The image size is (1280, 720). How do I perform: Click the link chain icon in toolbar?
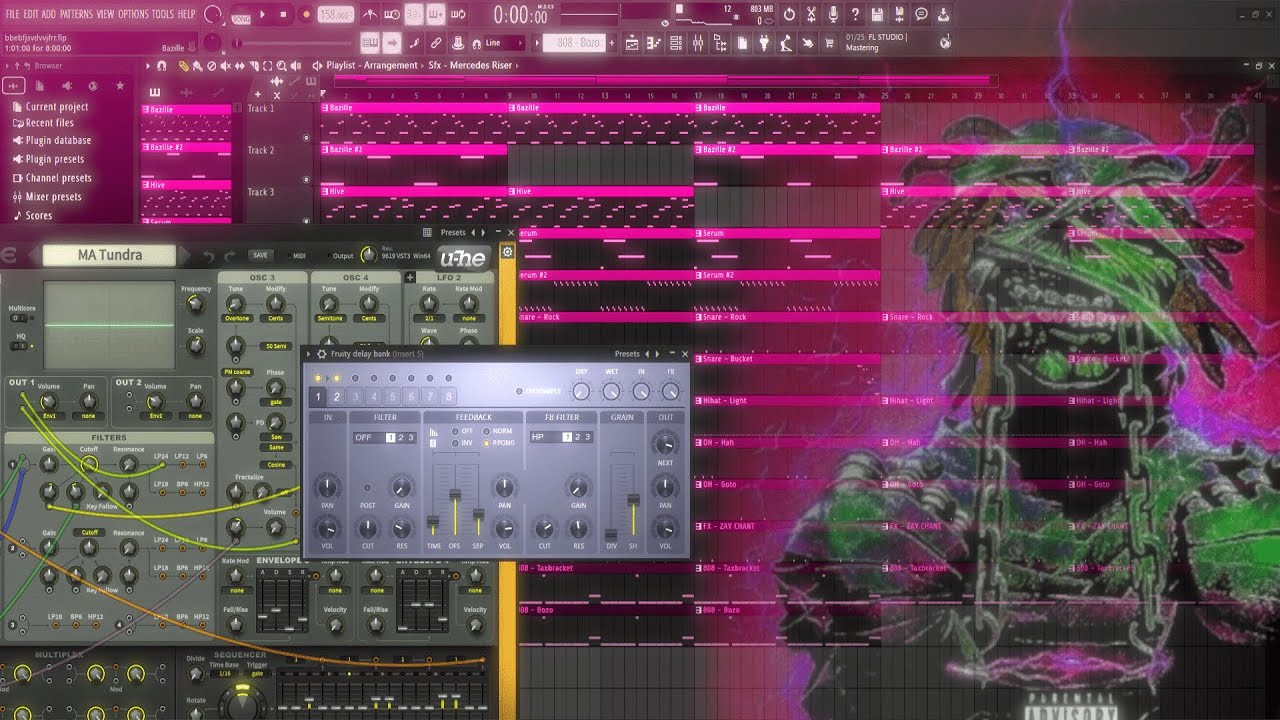click(x=436, y=43)
